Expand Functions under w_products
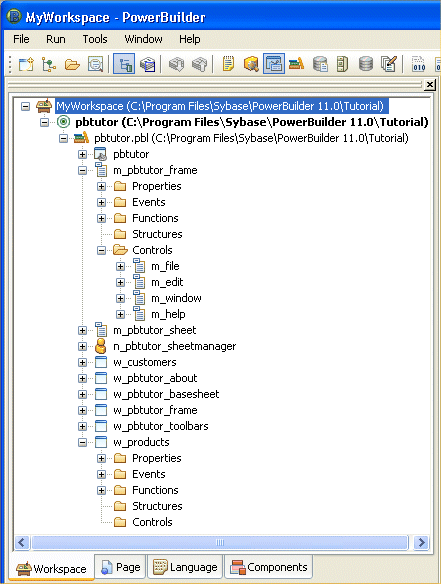Screen dimensions: 441x584 tap(101, 491)
